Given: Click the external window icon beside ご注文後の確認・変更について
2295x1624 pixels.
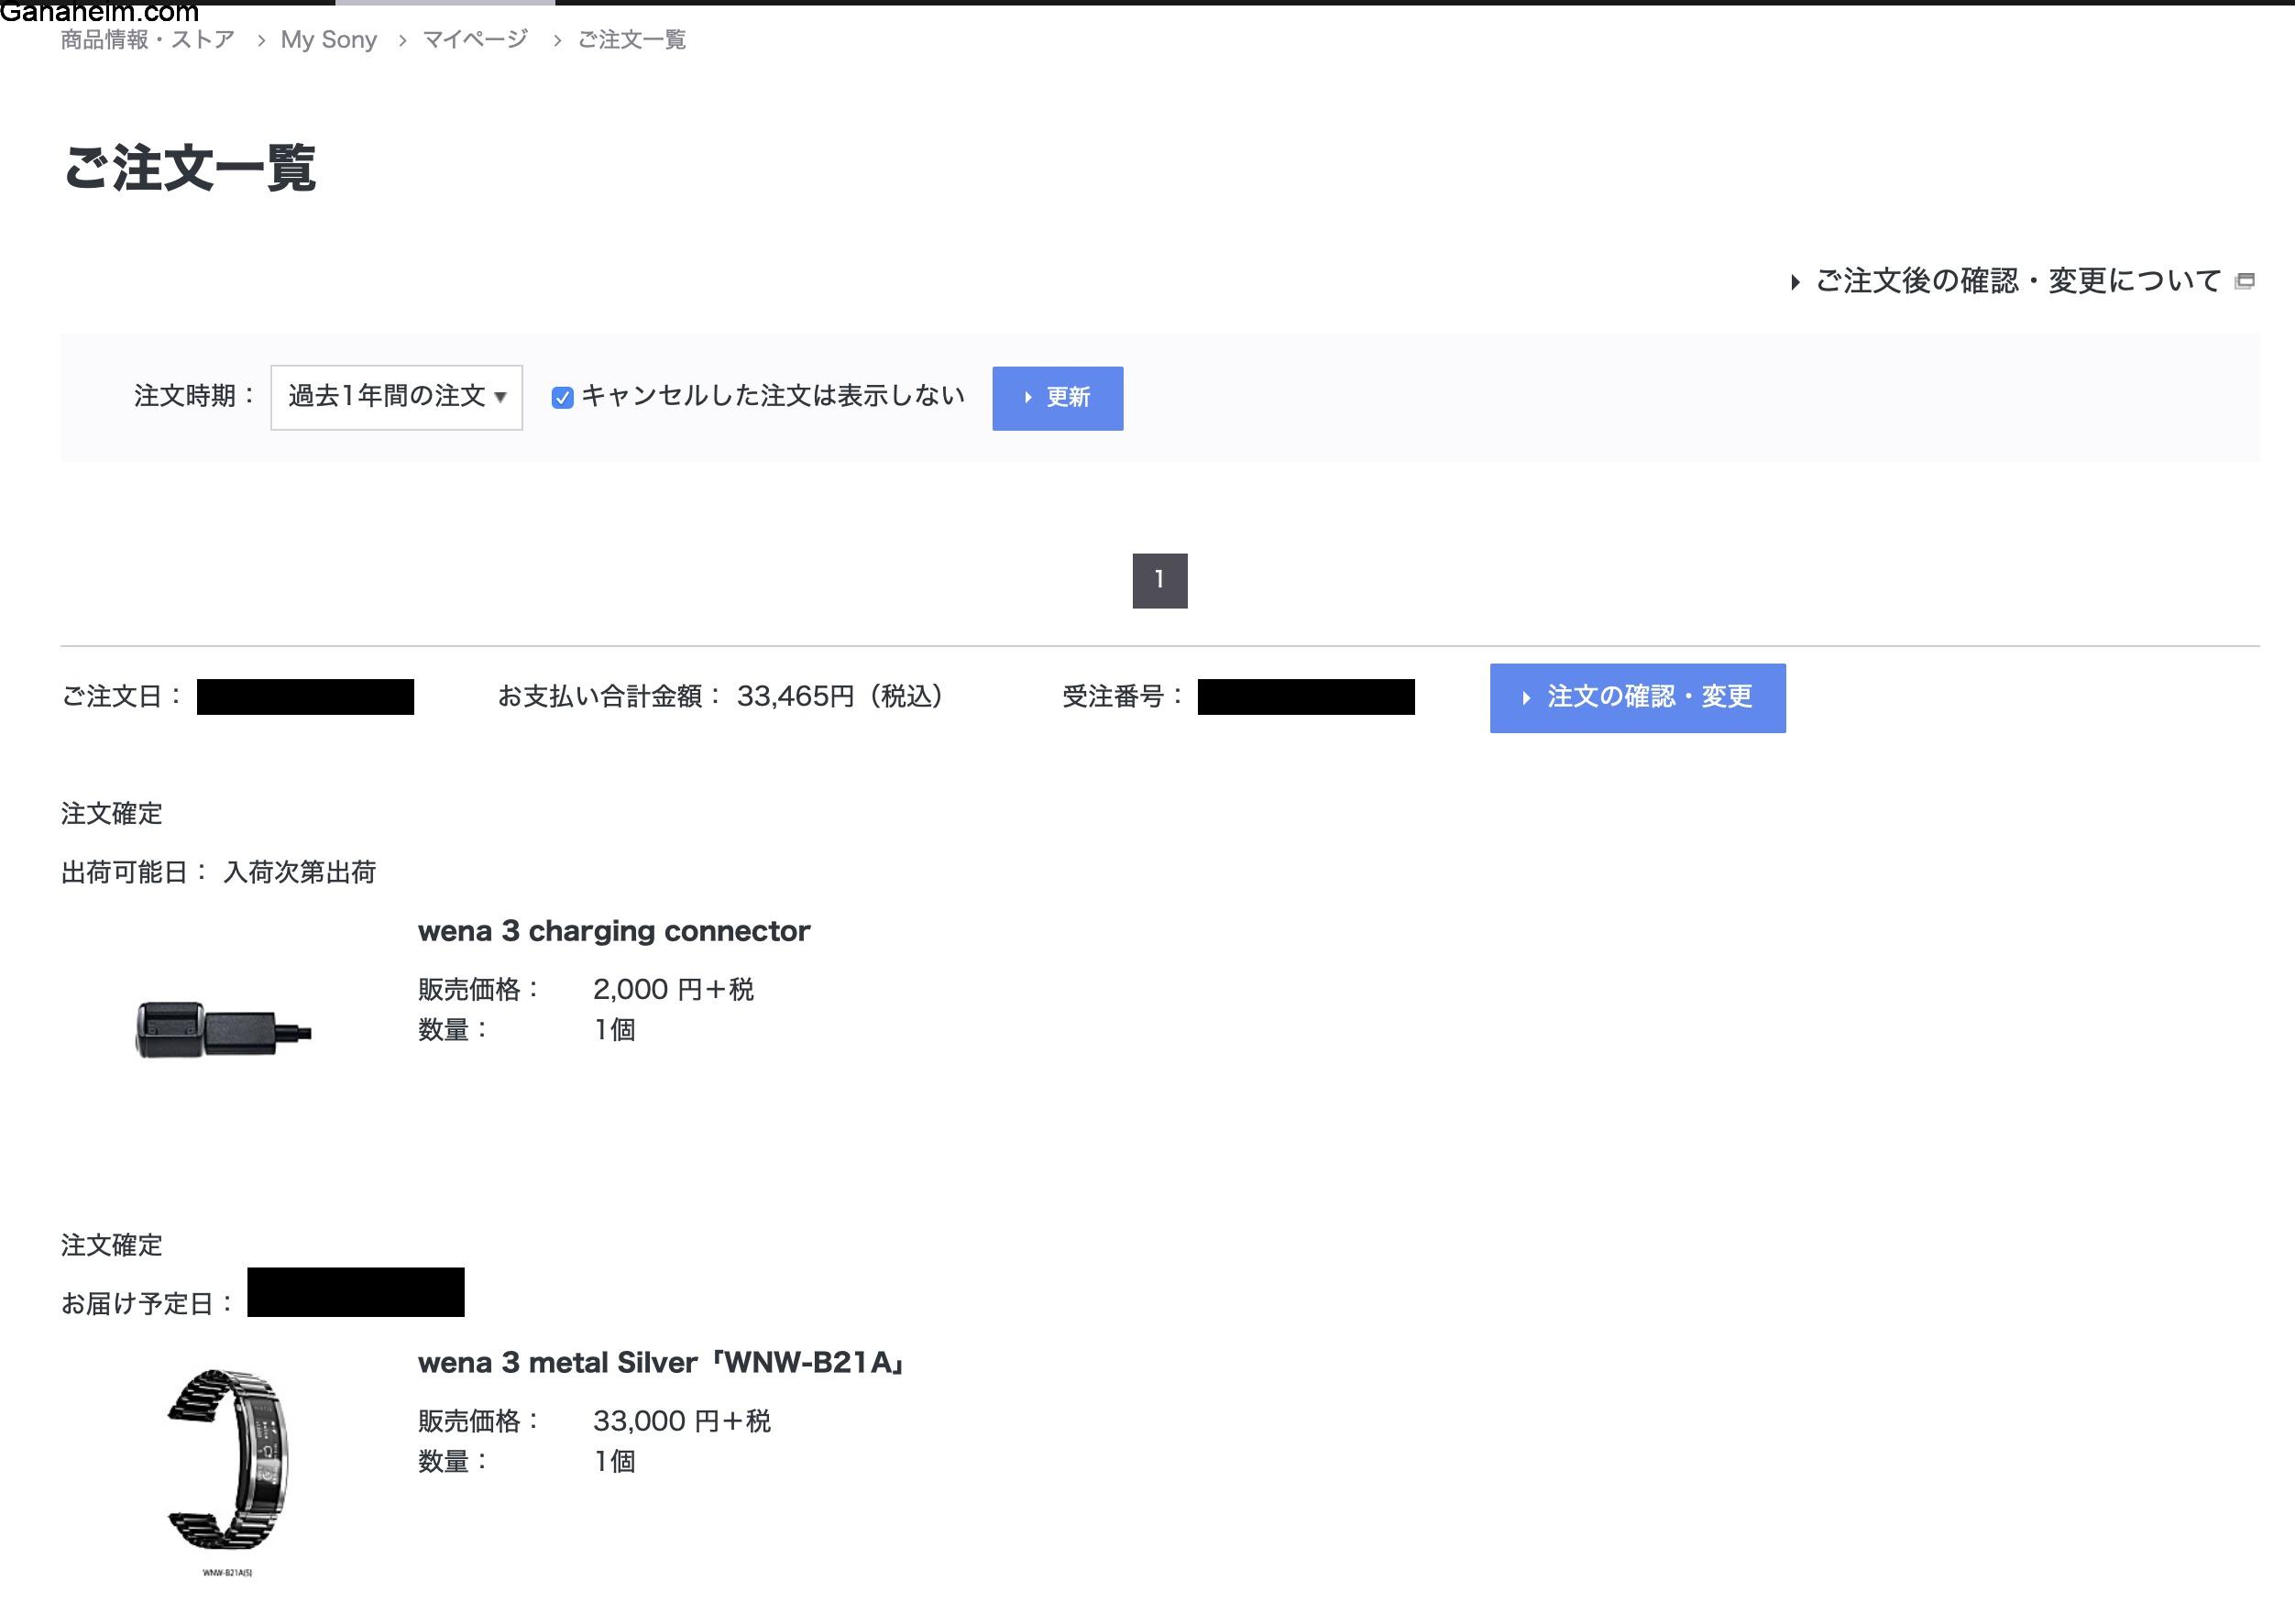Looking at the screenshot, I should [x=2245, y=281].
